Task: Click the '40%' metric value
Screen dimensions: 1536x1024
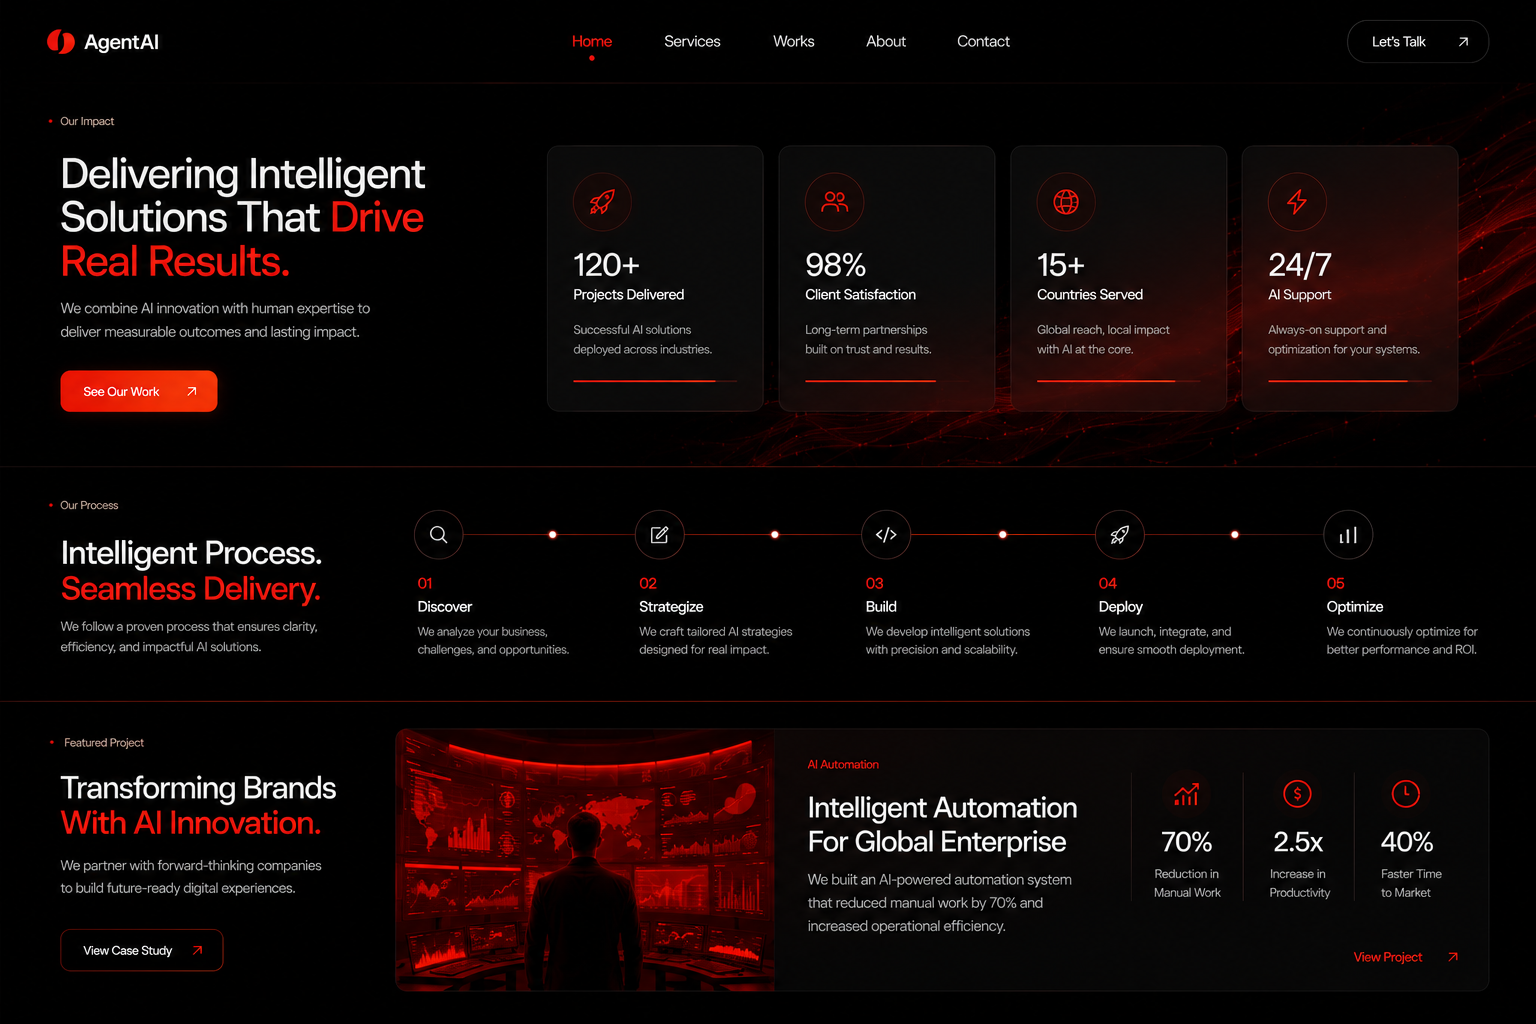Action: [1406, 842]
